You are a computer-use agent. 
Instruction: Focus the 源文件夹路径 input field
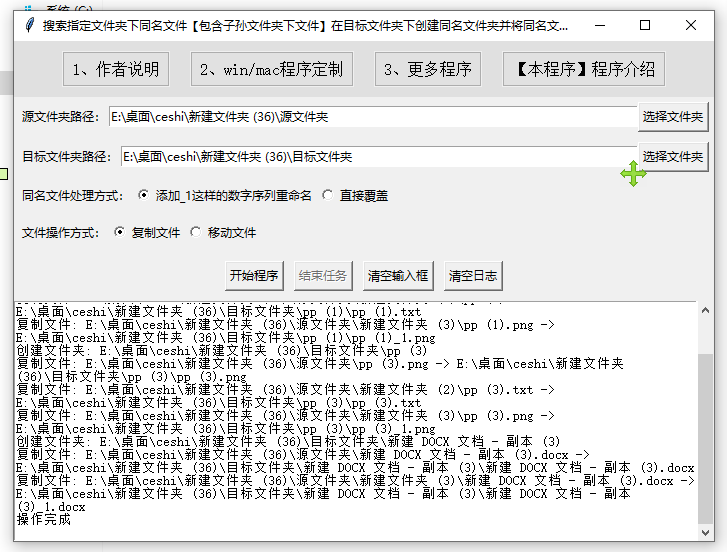point(373,117)
